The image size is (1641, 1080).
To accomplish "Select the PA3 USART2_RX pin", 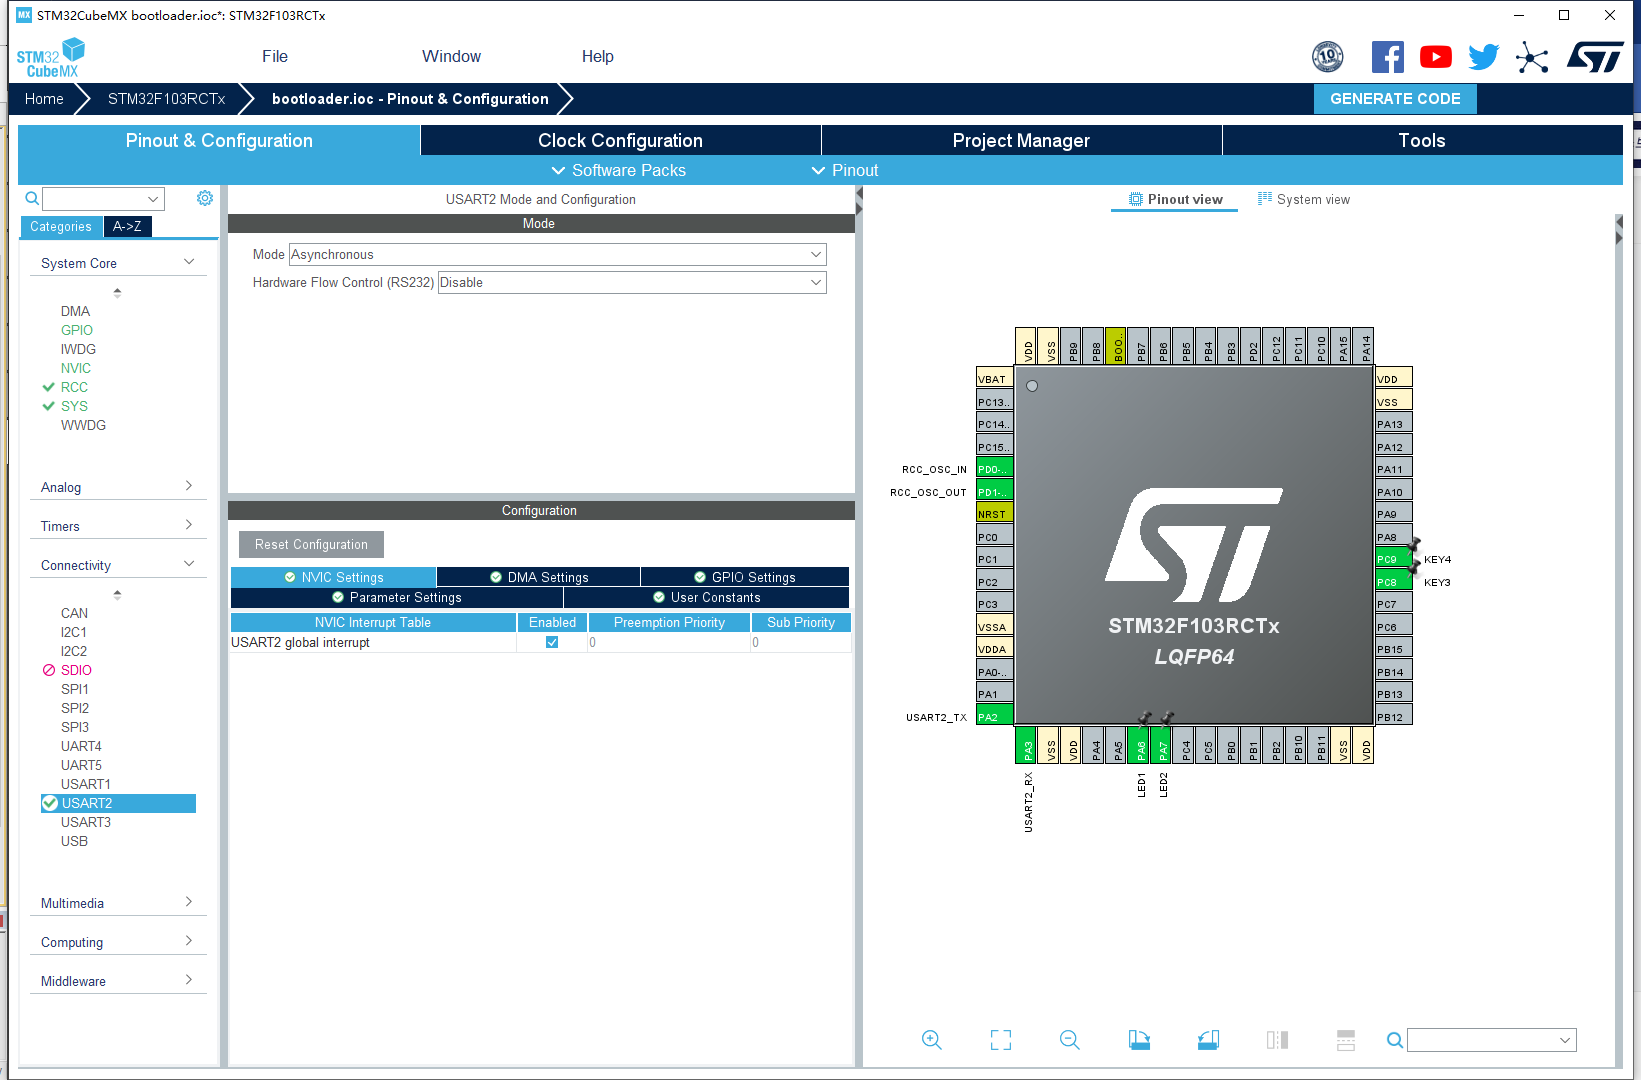I will [1027, 745].
